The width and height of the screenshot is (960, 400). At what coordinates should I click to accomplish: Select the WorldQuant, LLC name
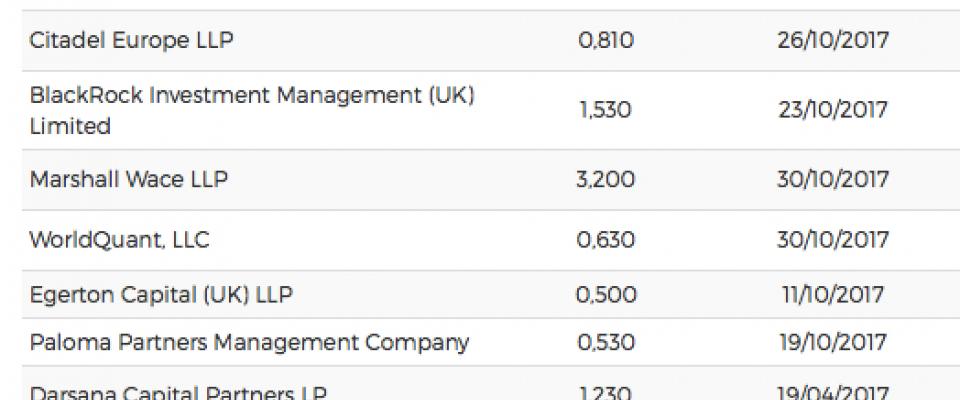point(119,240)
